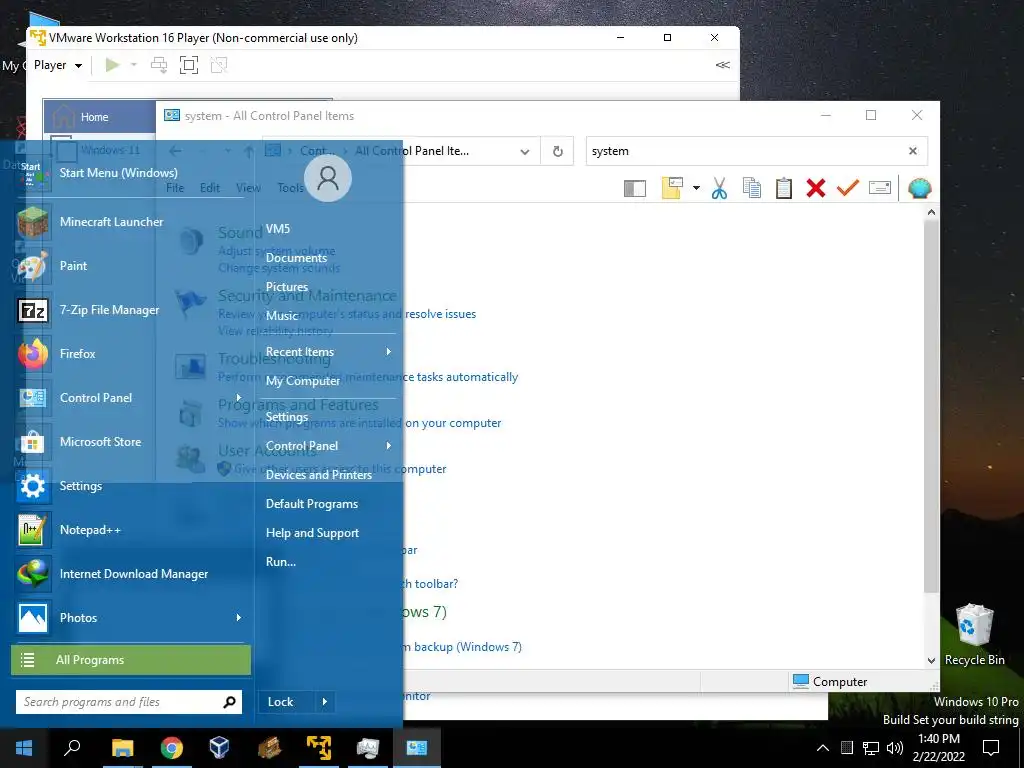Show hidden system tray icons
This screenshot has width=1024, height=768.
click(x=823, y=748)
